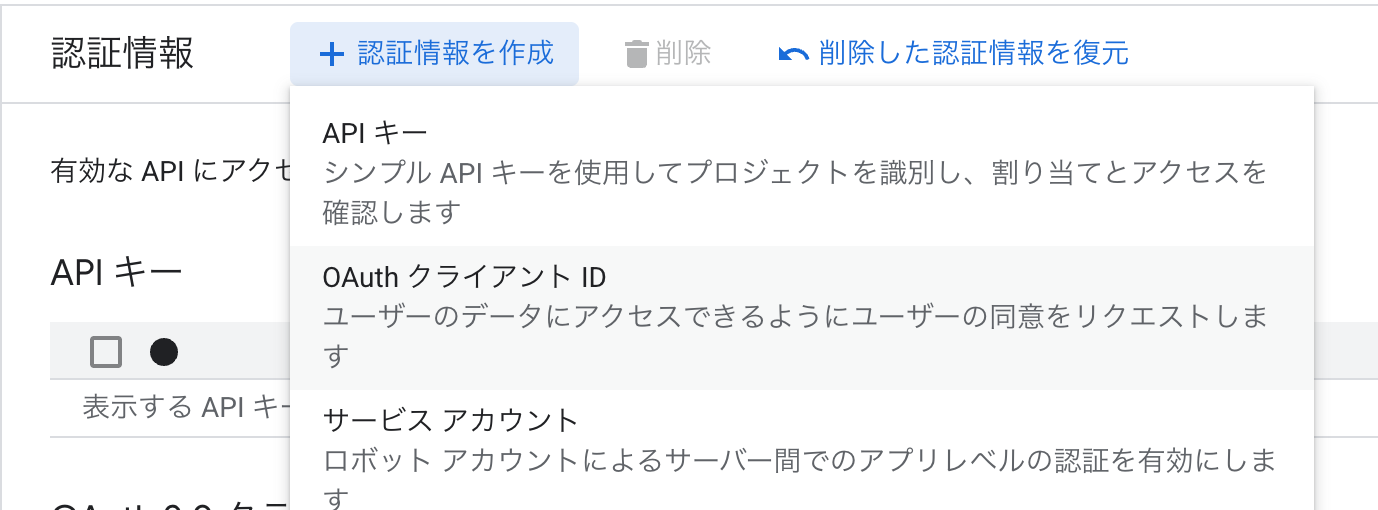Click the black circle icon in API キー table header
Viewport: 1378px width, 510px height.
164,351
